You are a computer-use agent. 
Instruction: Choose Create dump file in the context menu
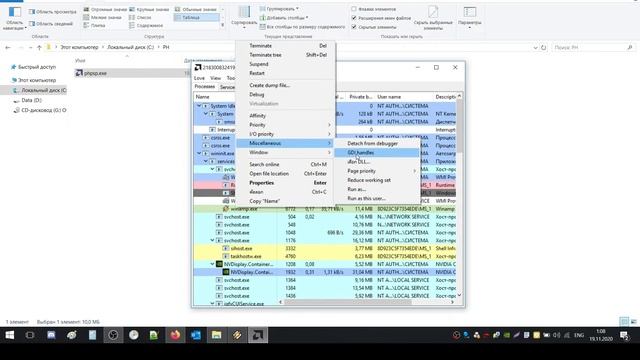[286, 85]
